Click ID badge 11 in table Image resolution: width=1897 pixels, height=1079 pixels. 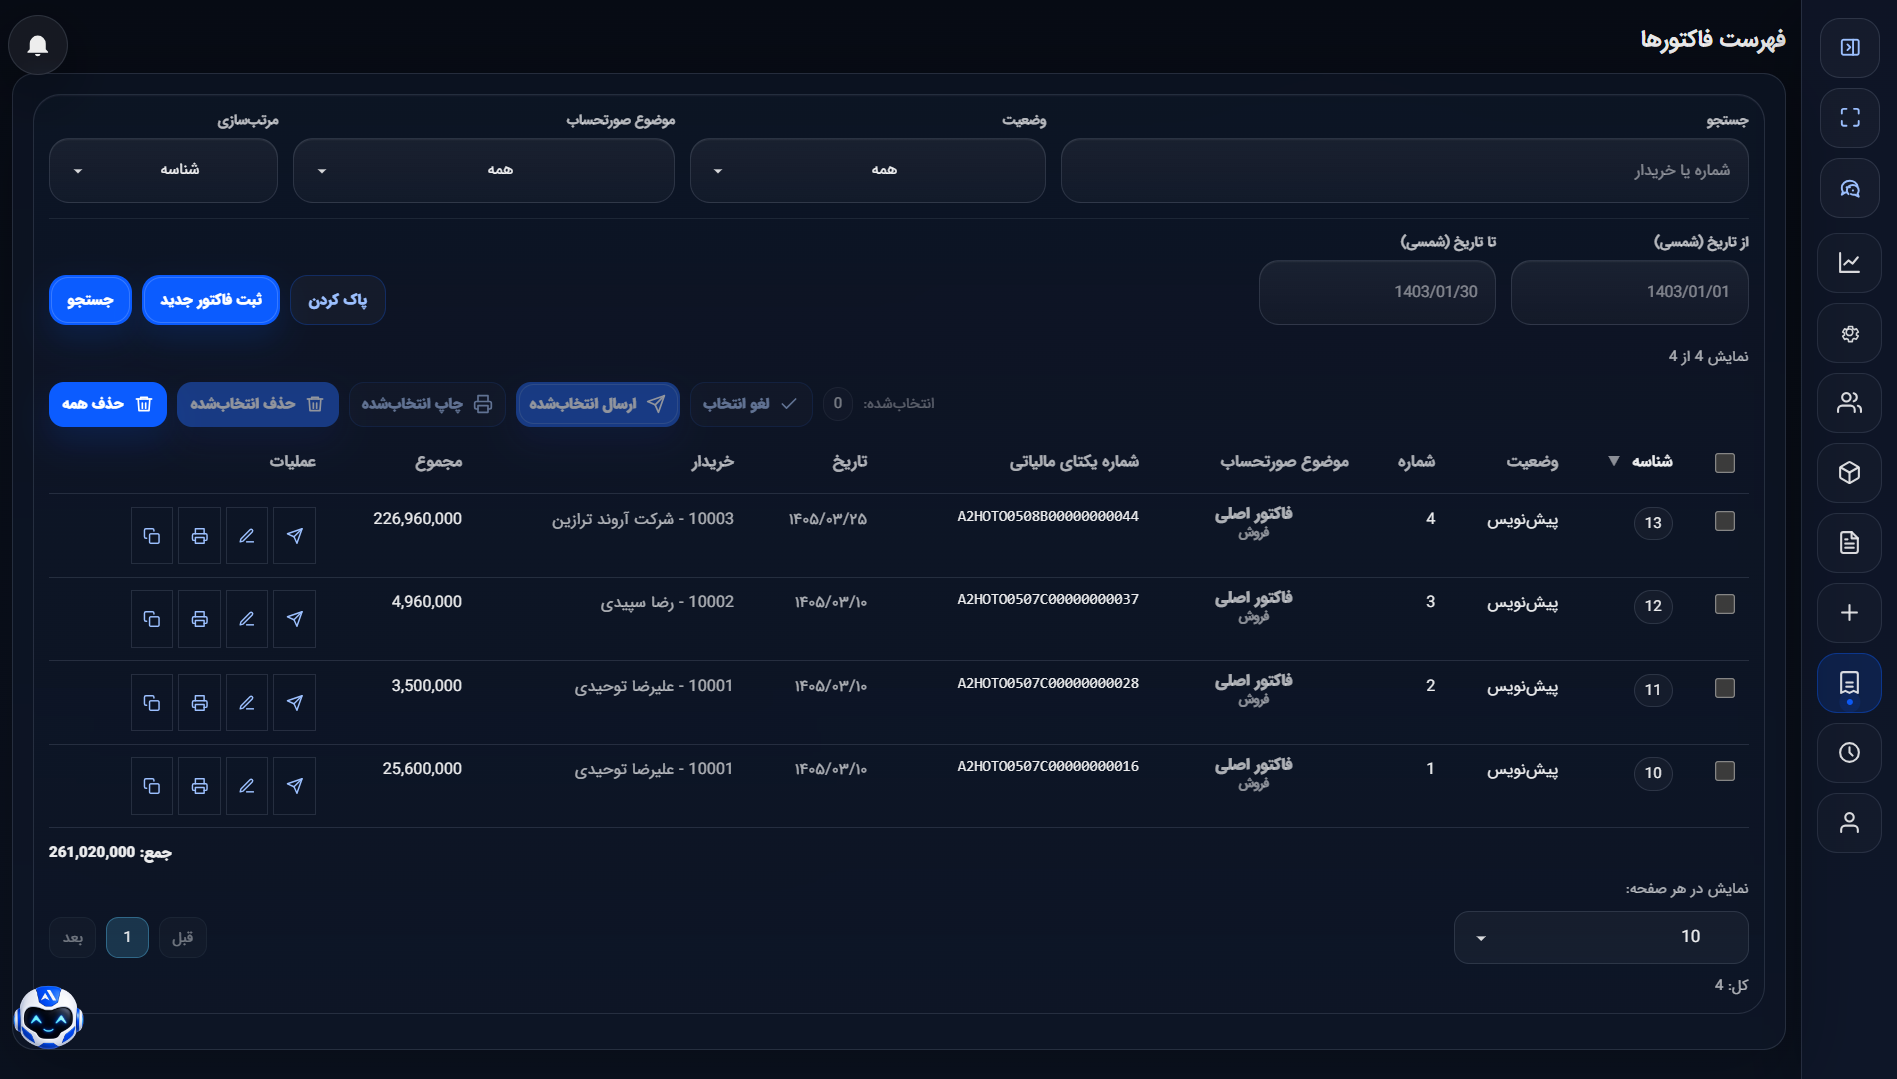pyautogui.click(x=1653, y=689)
